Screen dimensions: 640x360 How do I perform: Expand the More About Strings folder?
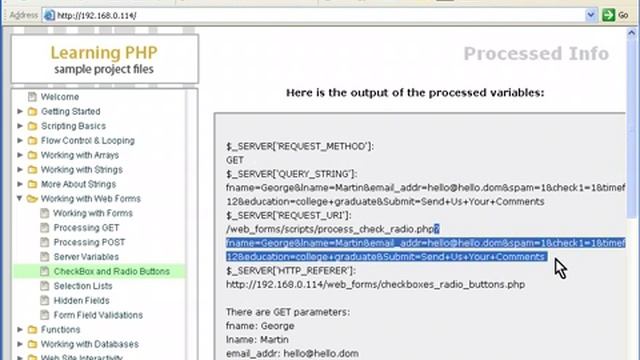click(20, 184)
